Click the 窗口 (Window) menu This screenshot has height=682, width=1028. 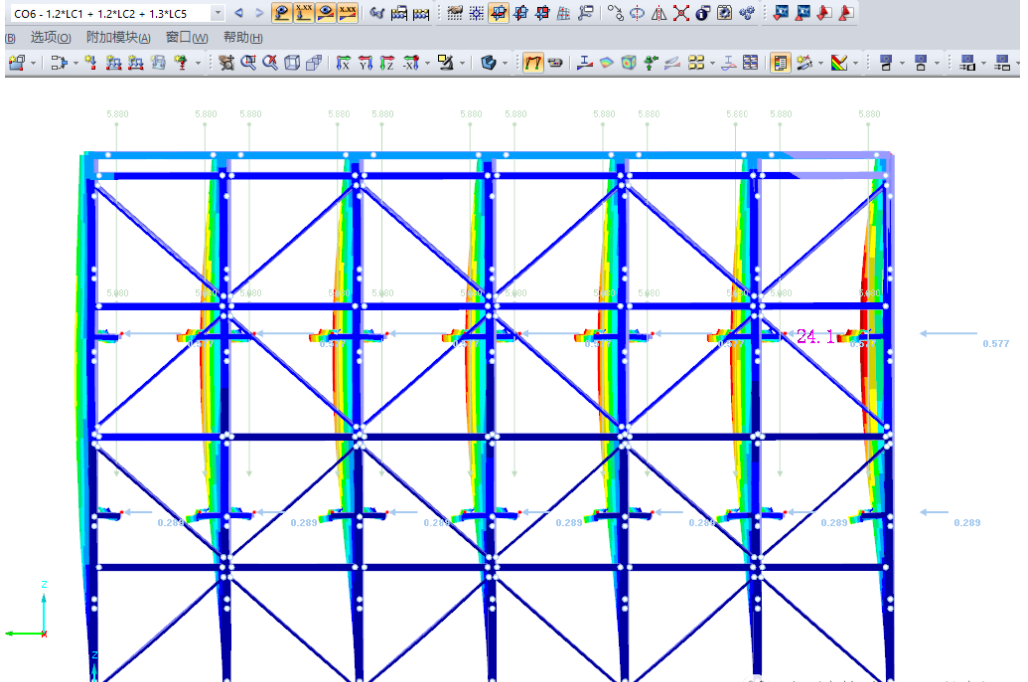point(187,38)
